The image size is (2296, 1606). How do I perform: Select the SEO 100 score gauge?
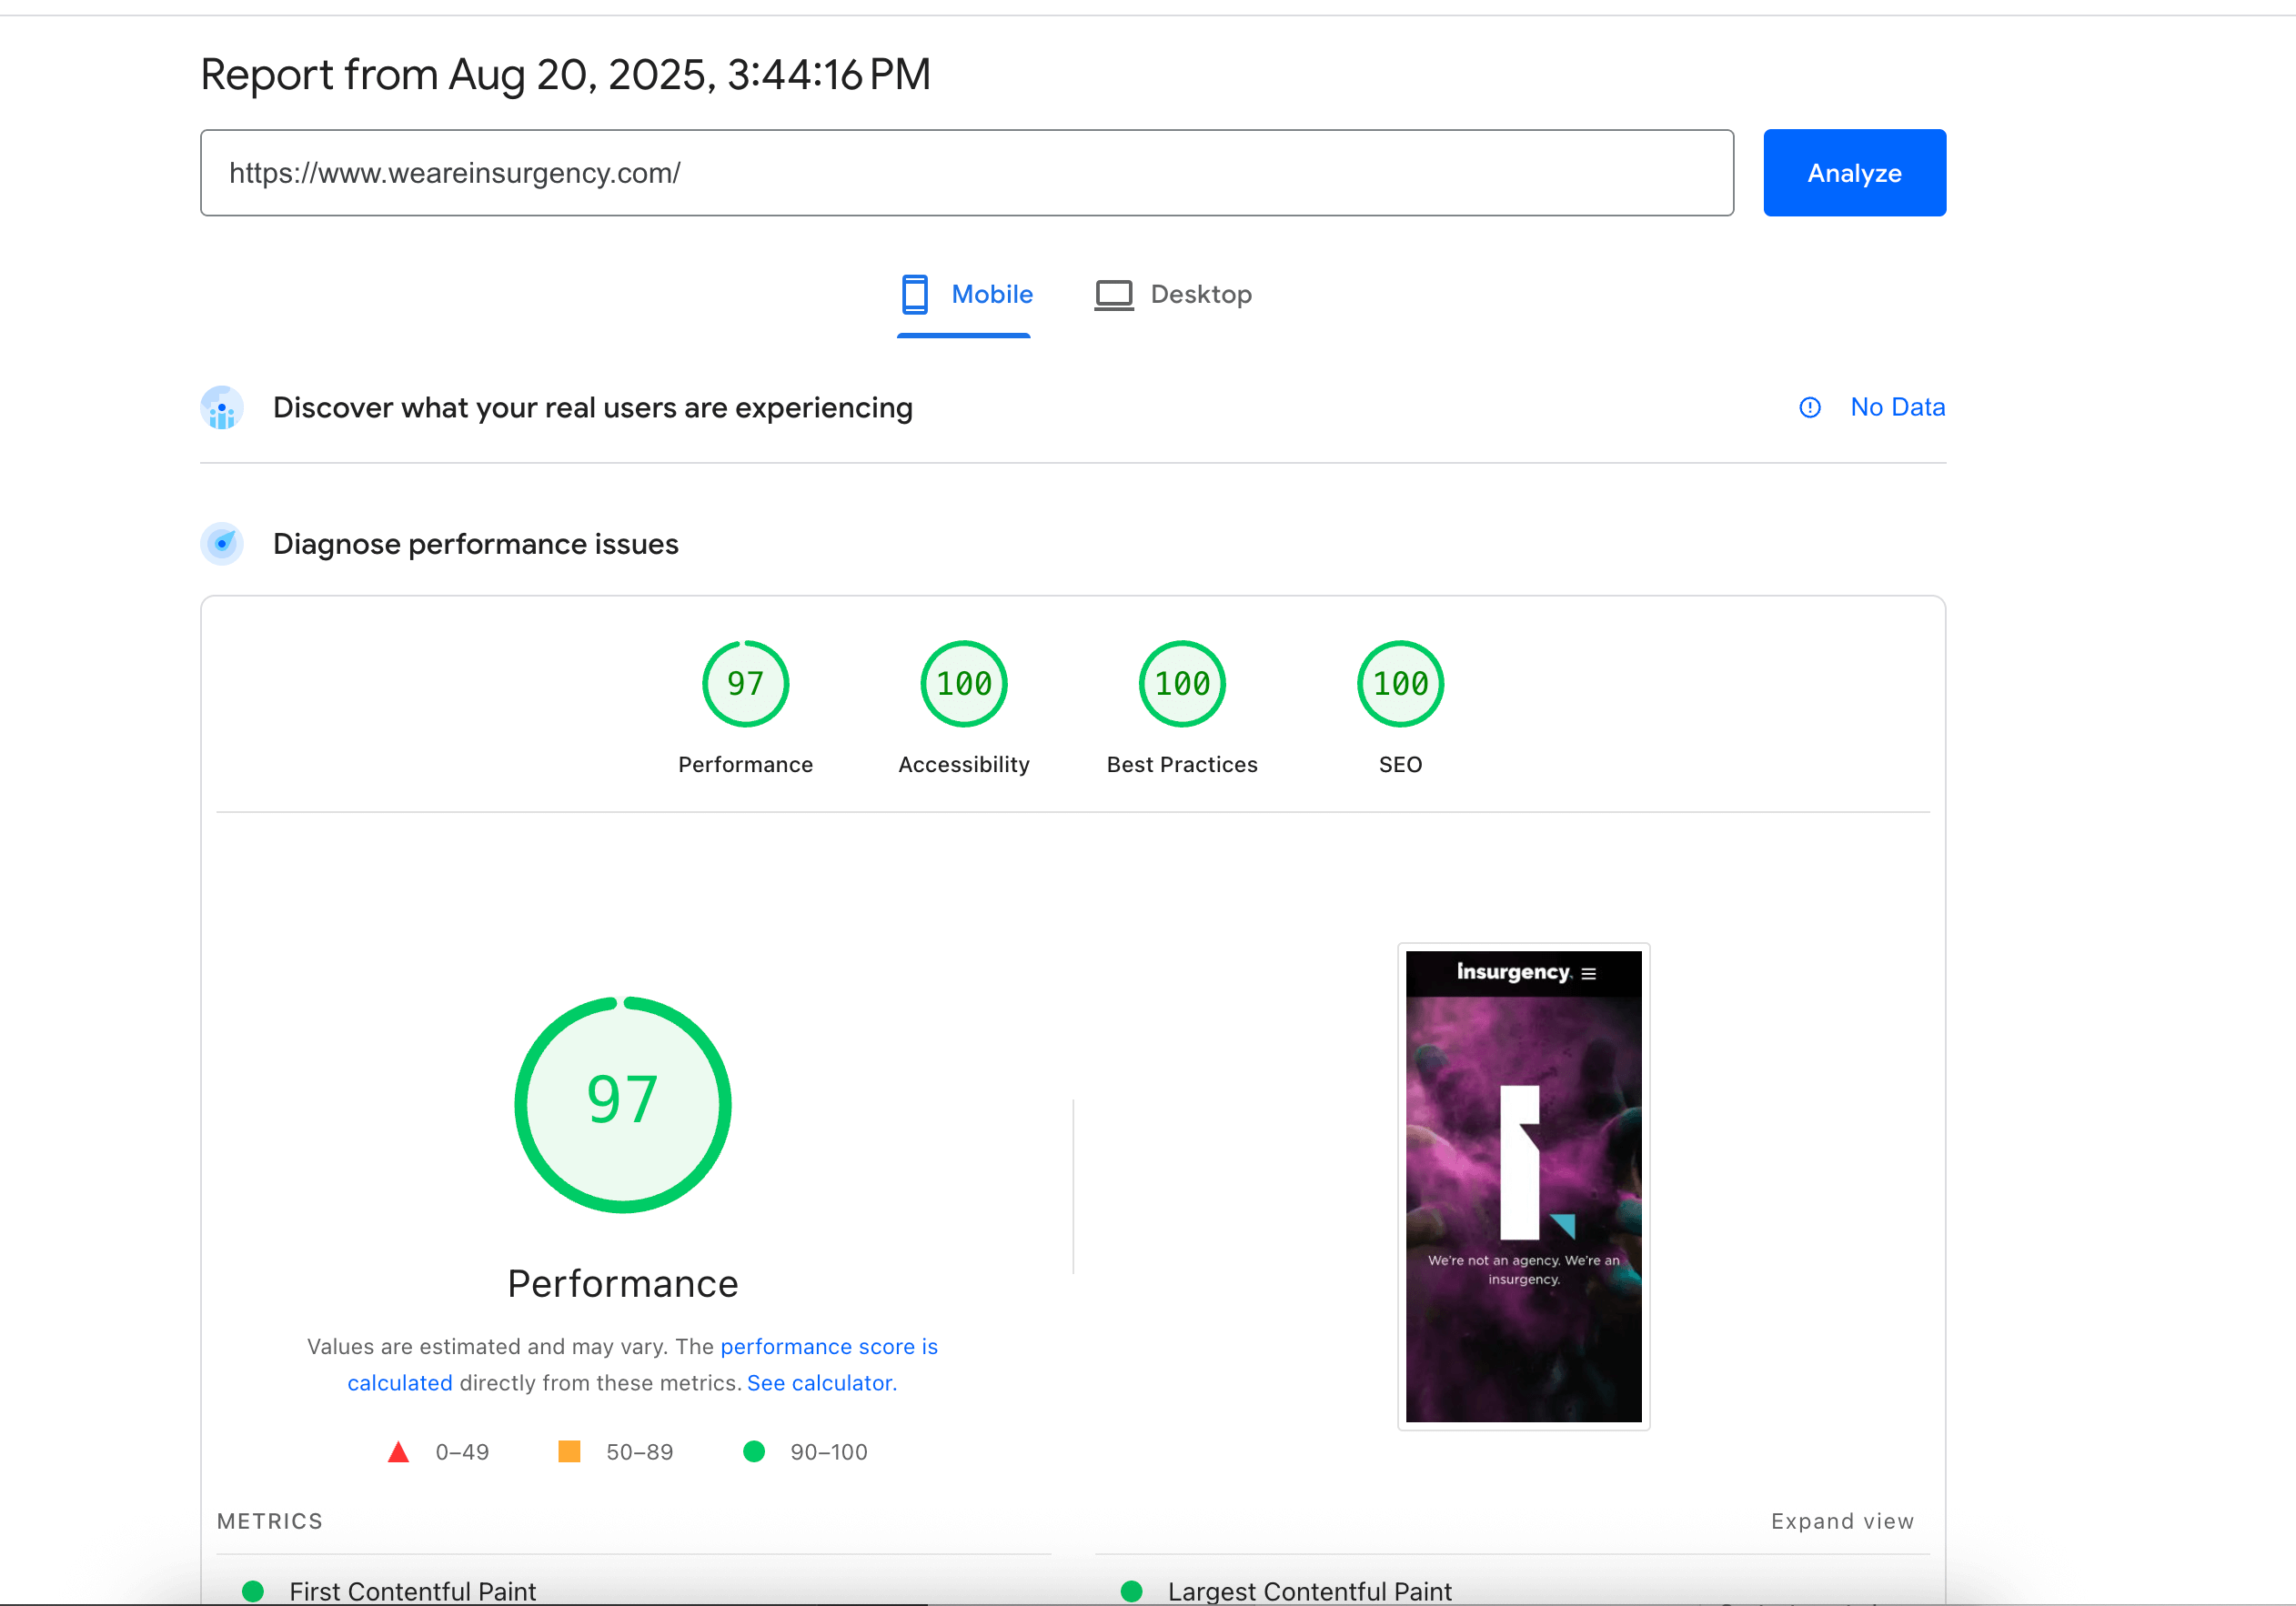pos(1400,683)
